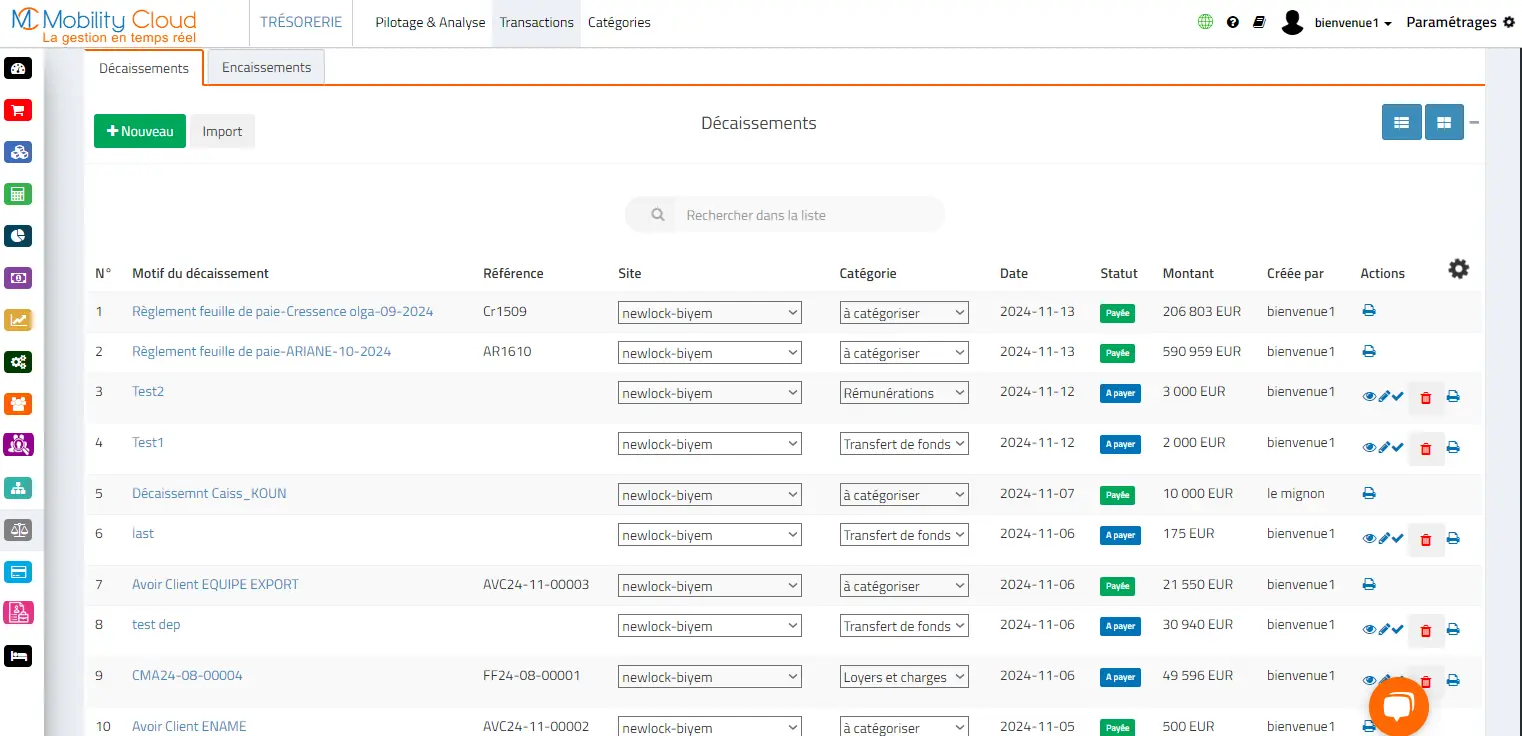Viewport: 1522px width, 736px height.
Task: Open the pink invoice document module
Action: [x=18, y=612]
